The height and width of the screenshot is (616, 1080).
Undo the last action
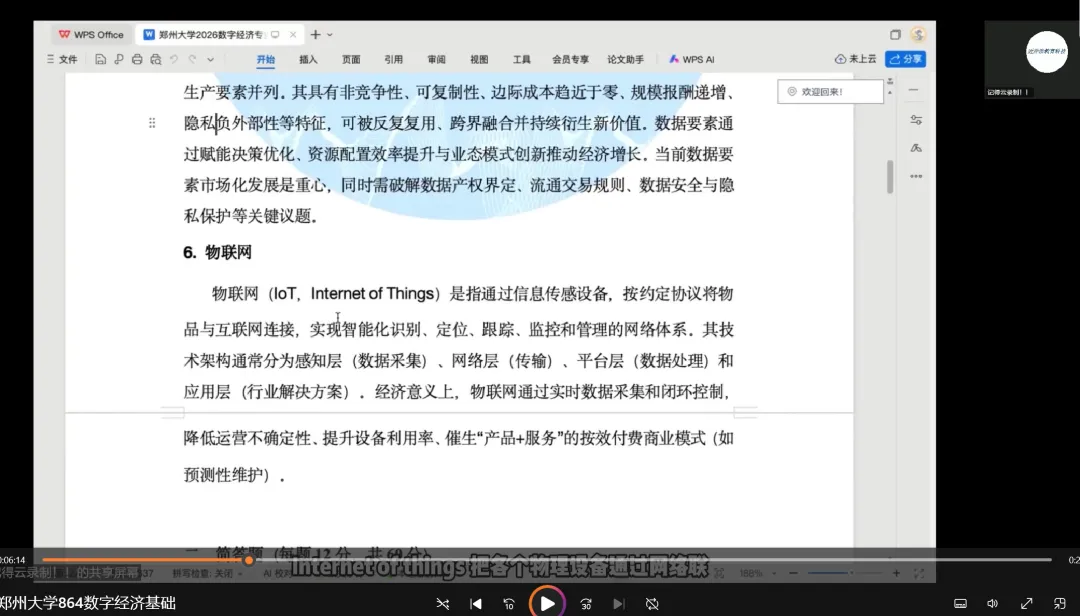pyautogui.click(x=174, y=59)
